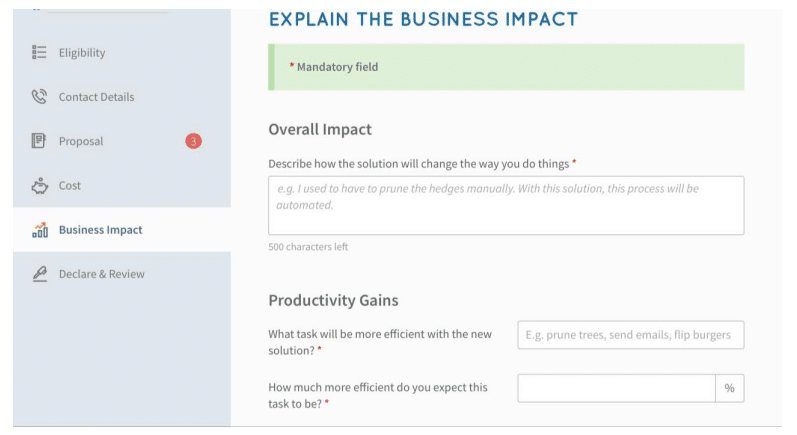Image resolution: width=797 pixels, height=435 pixels.
Task: Focus the efficiency percentage input field
Action: tap(617, 388)
